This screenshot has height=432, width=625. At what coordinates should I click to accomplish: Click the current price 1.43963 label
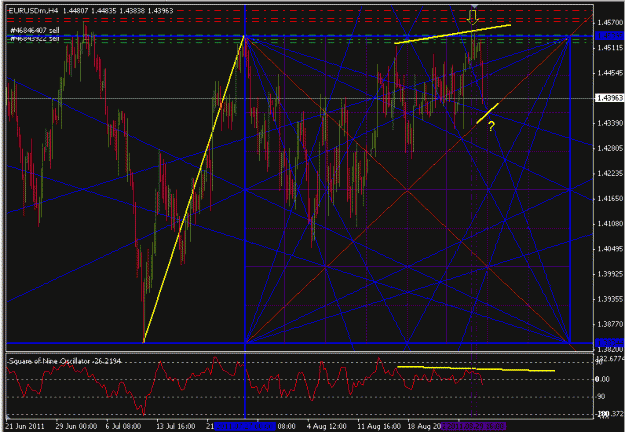tap(609, 98)
